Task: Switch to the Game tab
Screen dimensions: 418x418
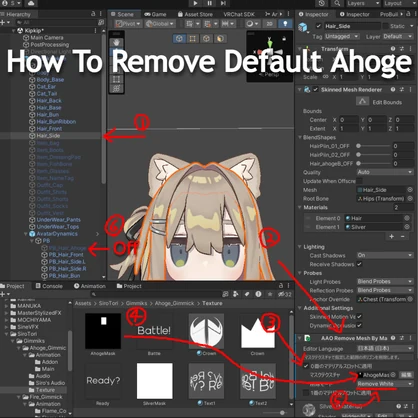Action: pyautogui.click(x=155, y=14)
